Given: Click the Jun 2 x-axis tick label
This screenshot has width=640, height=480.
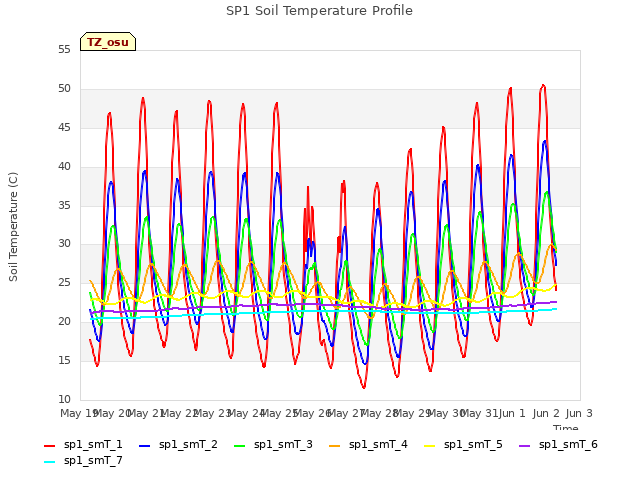Looking at the screenshot, I should [546, 413].
